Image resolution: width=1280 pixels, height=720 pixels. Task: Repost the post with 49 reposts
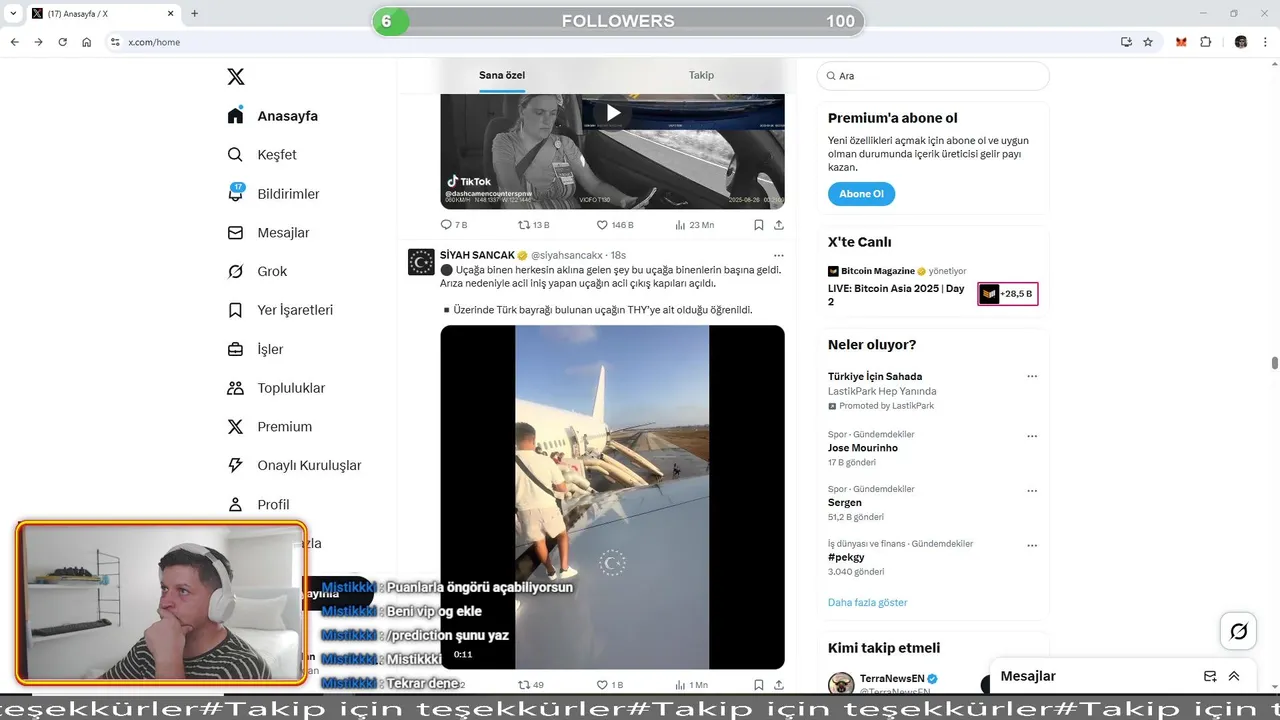pos(531,685)
